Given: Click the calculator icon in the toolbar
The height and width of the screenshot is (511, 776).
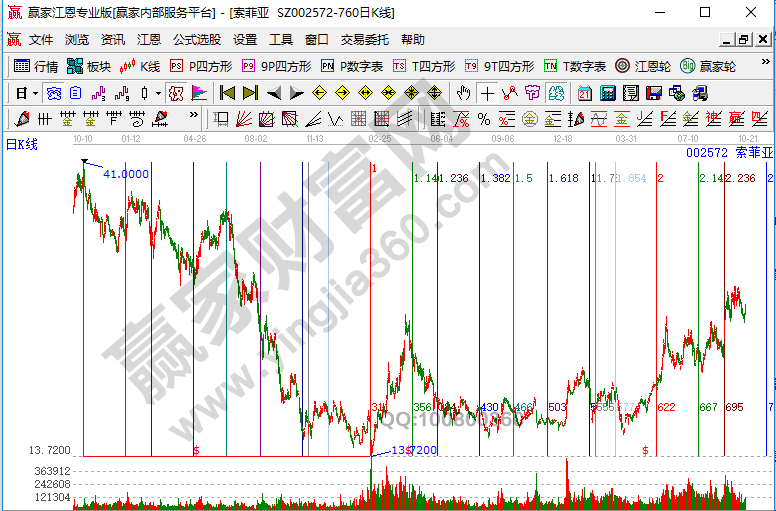Looking at the screenshot, I should [x=607, y=93].
